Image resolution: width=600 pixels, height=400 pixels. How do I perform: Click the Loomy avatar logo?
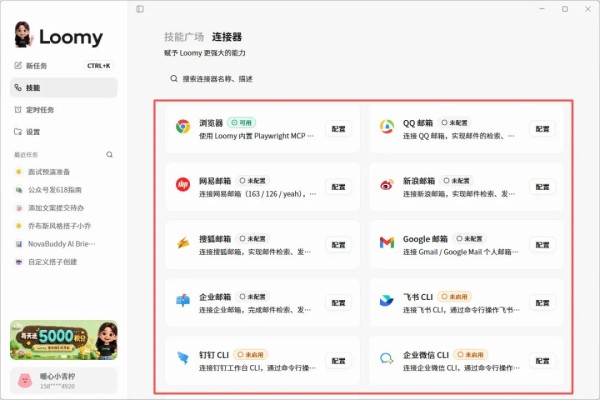pos(23,34)
